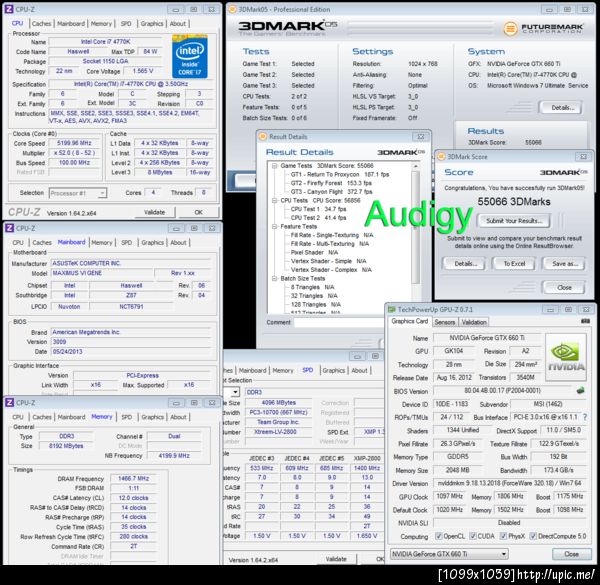The height and width of the screenshot is (585, 600).
Task: Open the GPU selection dropdown showing GTX 660 Ti
Action: [449, 554]
